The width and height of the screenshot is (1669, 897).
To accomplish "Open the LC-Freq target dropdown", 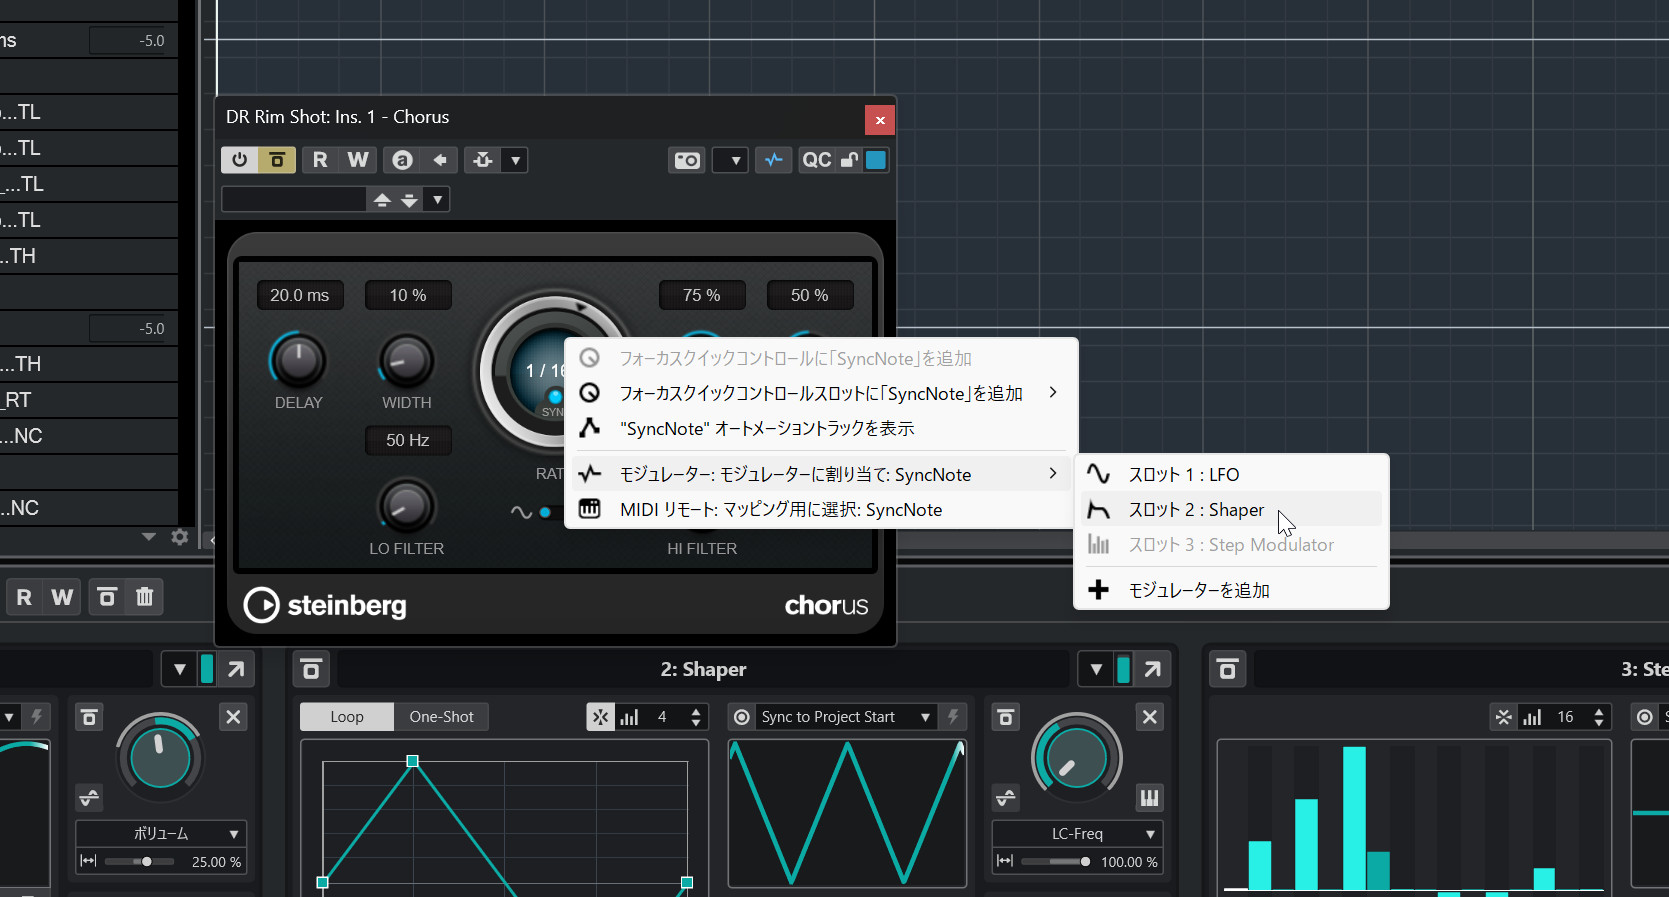I will (x=1077, y=833).
